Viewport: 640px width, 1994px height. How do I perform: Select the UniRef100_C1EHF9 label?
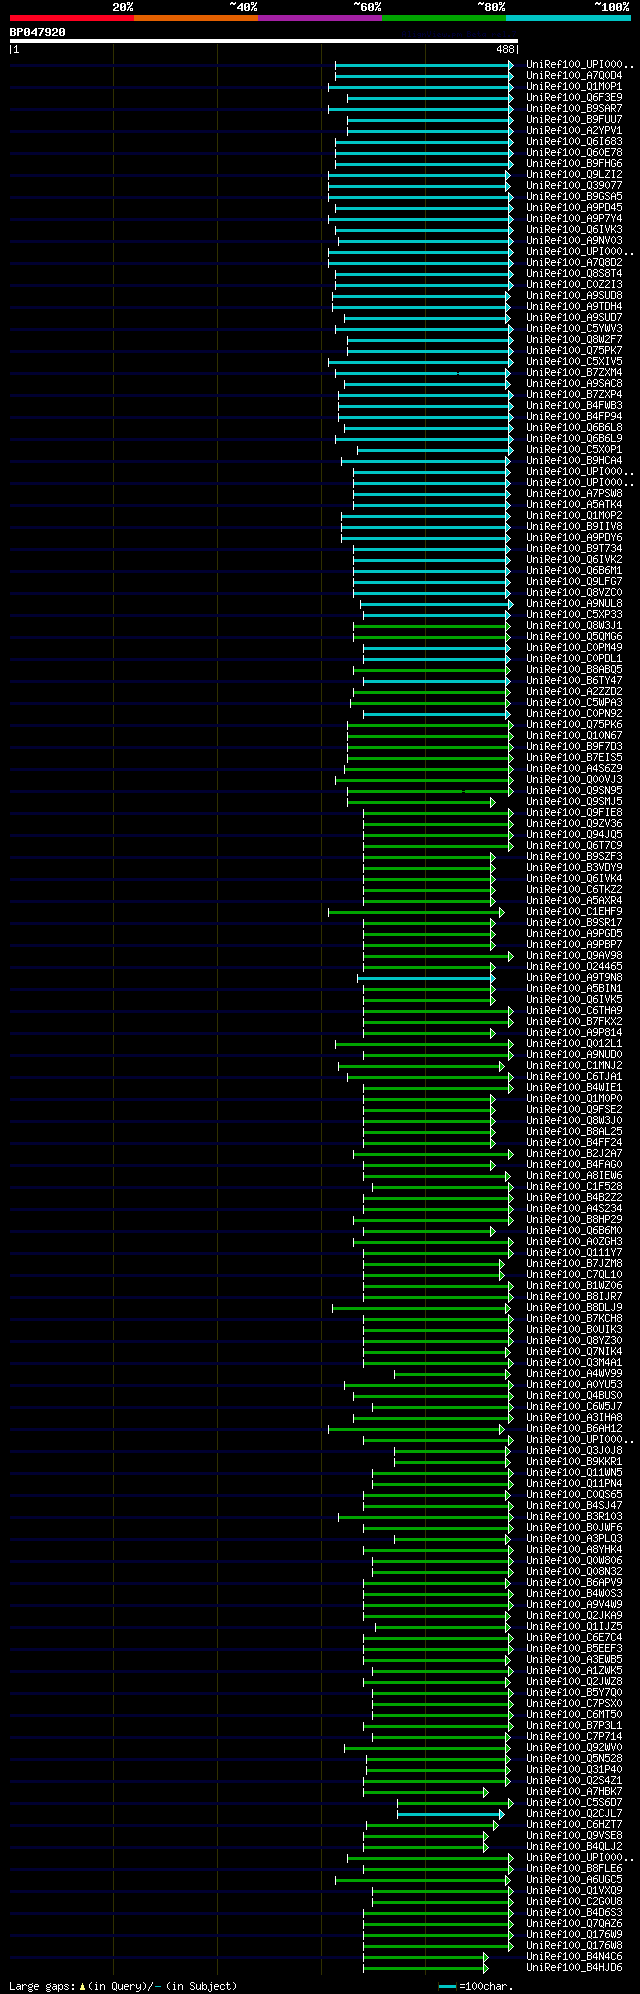pyautogui.click(x=574, y=911)
